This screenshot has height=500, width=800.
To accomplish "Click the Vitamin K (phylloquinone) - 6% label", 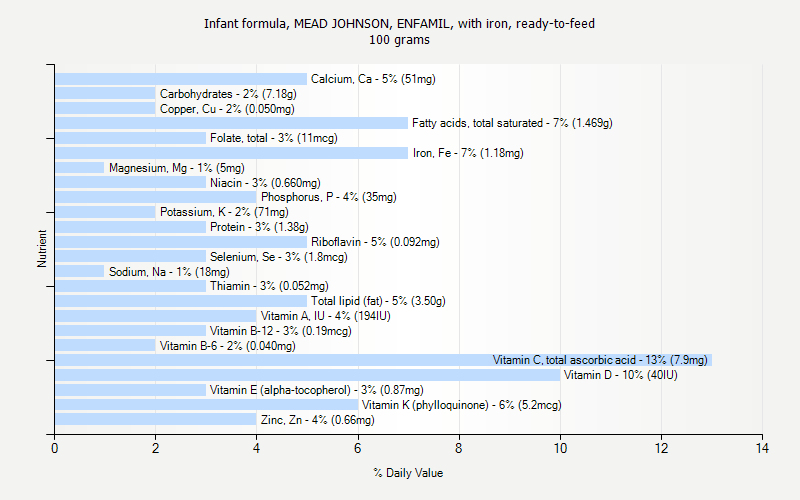I will pyautogui.click(x=461, y=405).
